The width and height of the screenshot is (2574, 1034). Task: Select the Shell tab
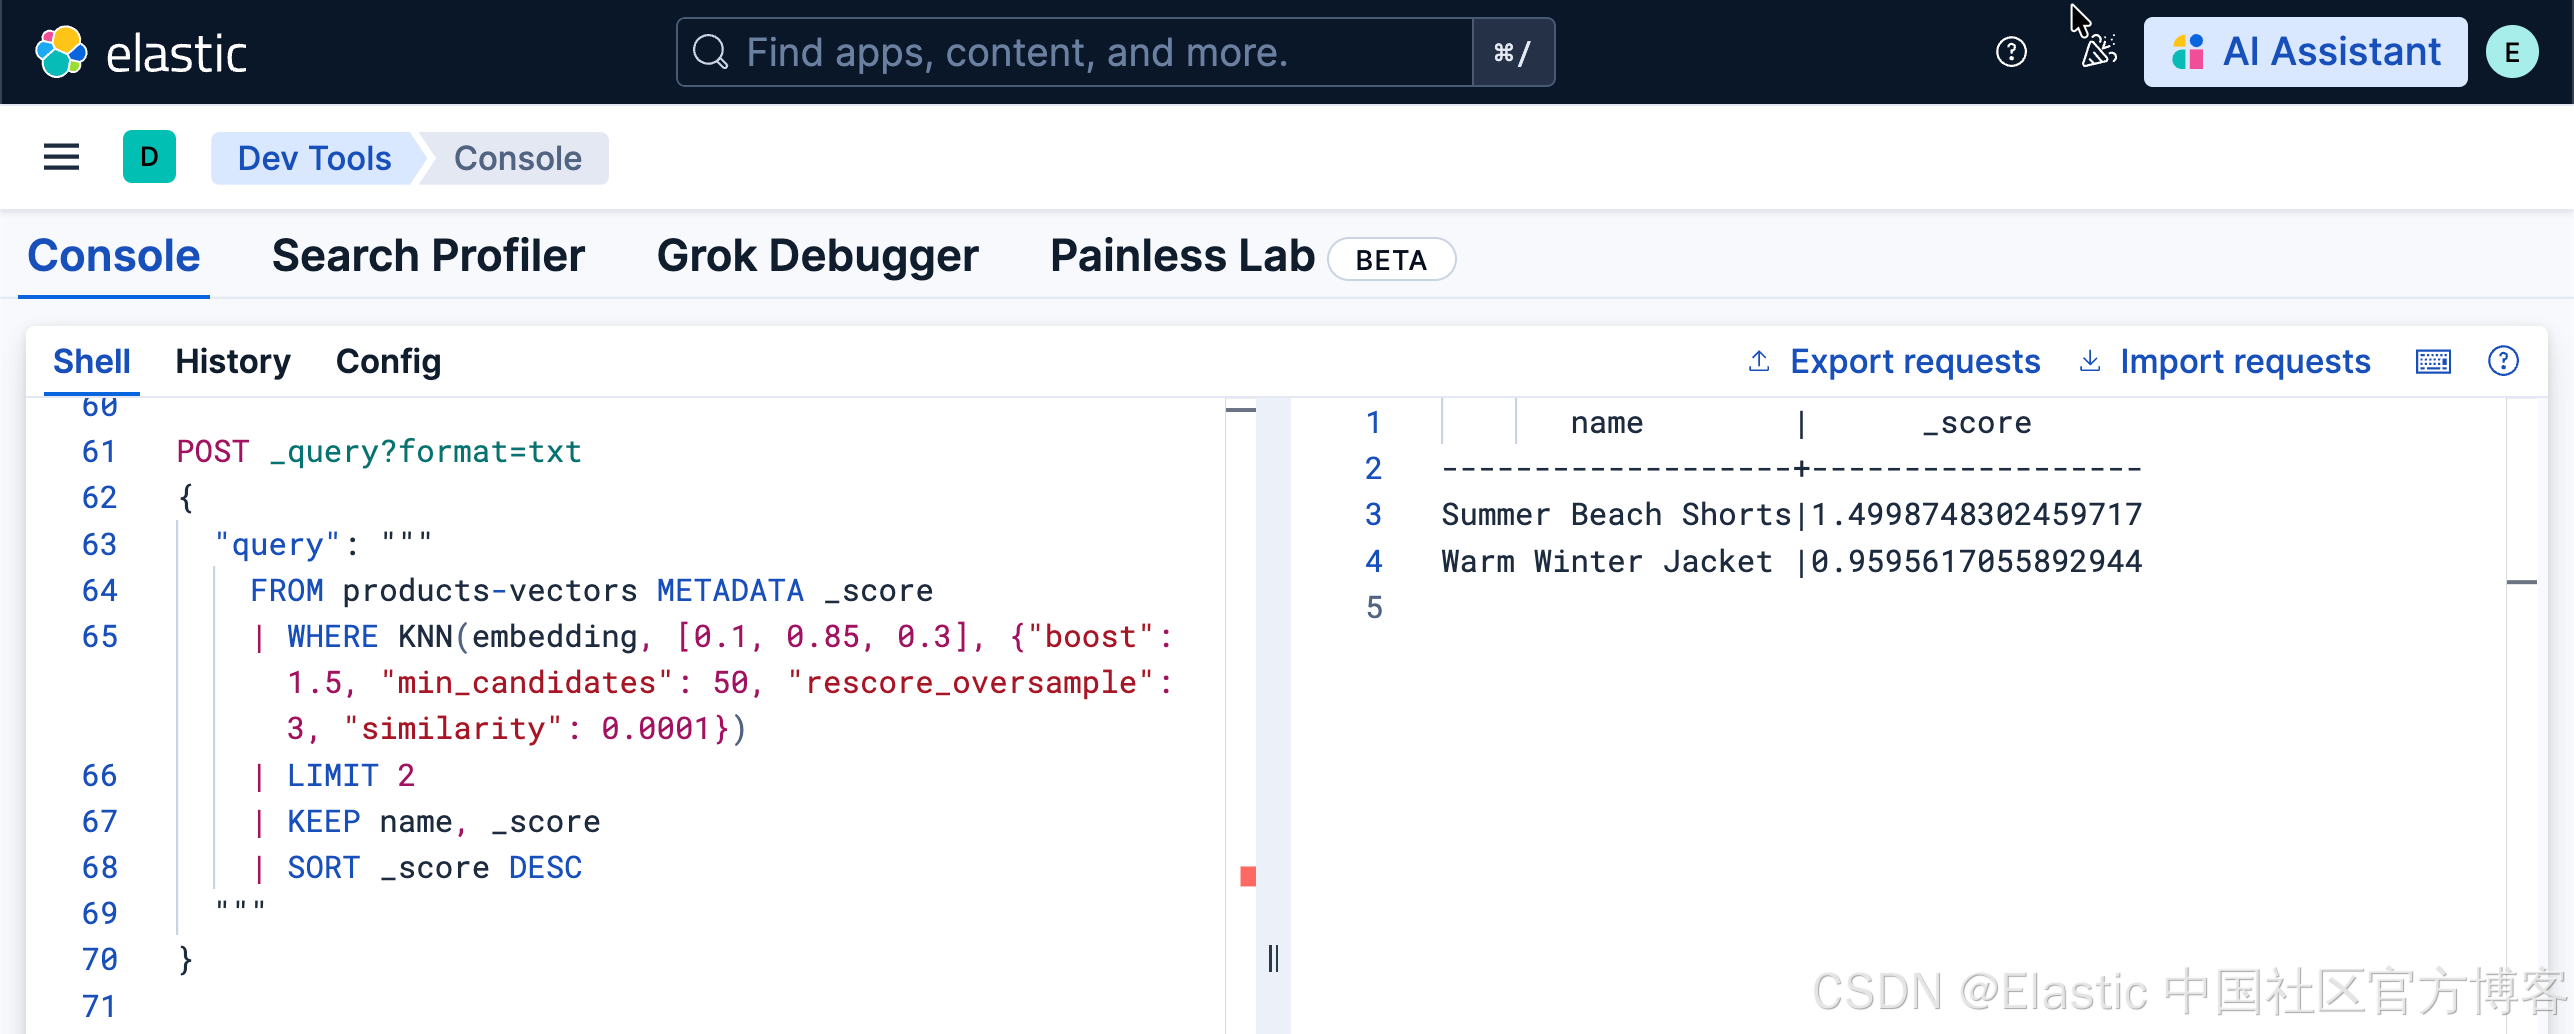(x=91, y=361)
